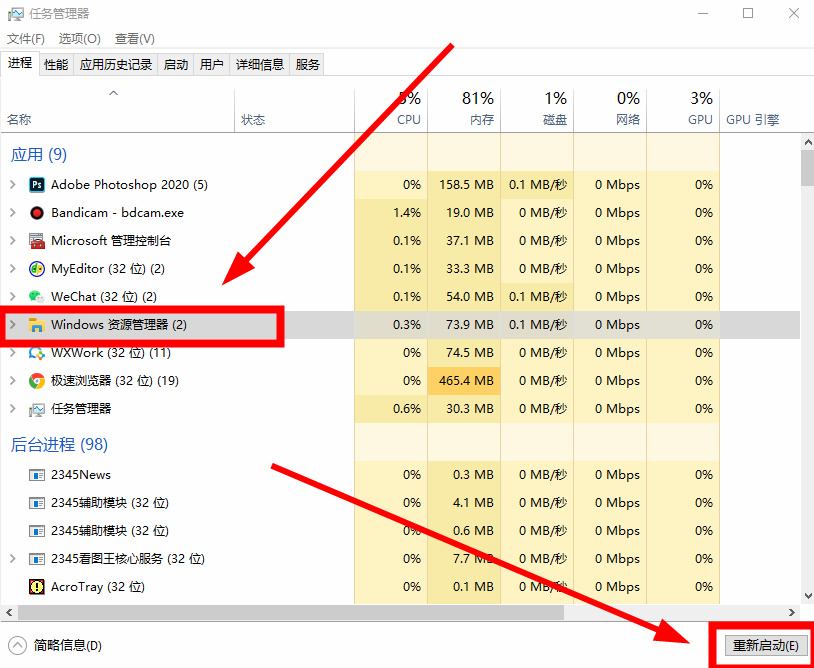Click the Adobe Photoshop 2020 app icon
Viewport: 814px width, 668px height.
(x=36, y=184)
